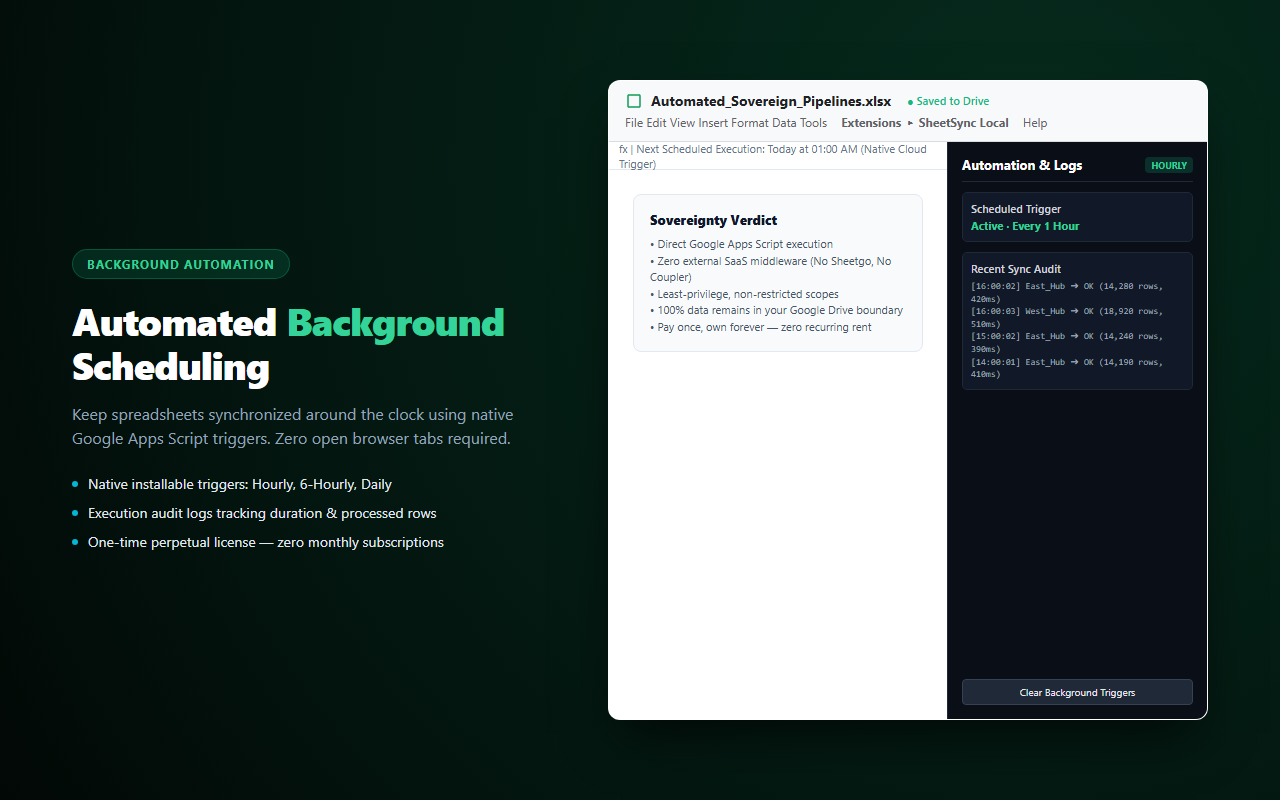The width and height of the screenshot is (1280, 800).
Task: Click the HOURLY badge
Action: click(x=1169, y=165)
